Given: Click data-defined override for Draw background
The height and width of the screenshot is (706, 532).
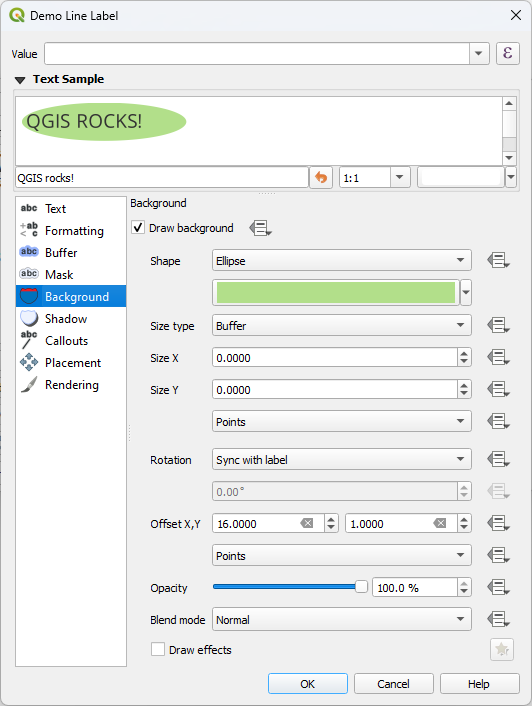Looking at the screenshot, I should pos(261,228).
